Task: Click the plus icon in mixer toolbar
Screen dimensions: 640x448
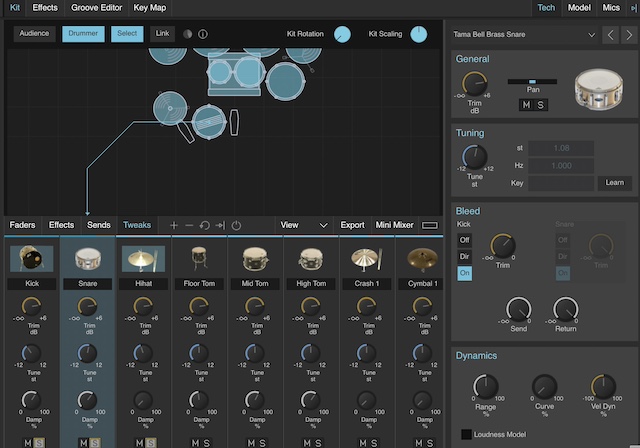Action: point(174,225)
